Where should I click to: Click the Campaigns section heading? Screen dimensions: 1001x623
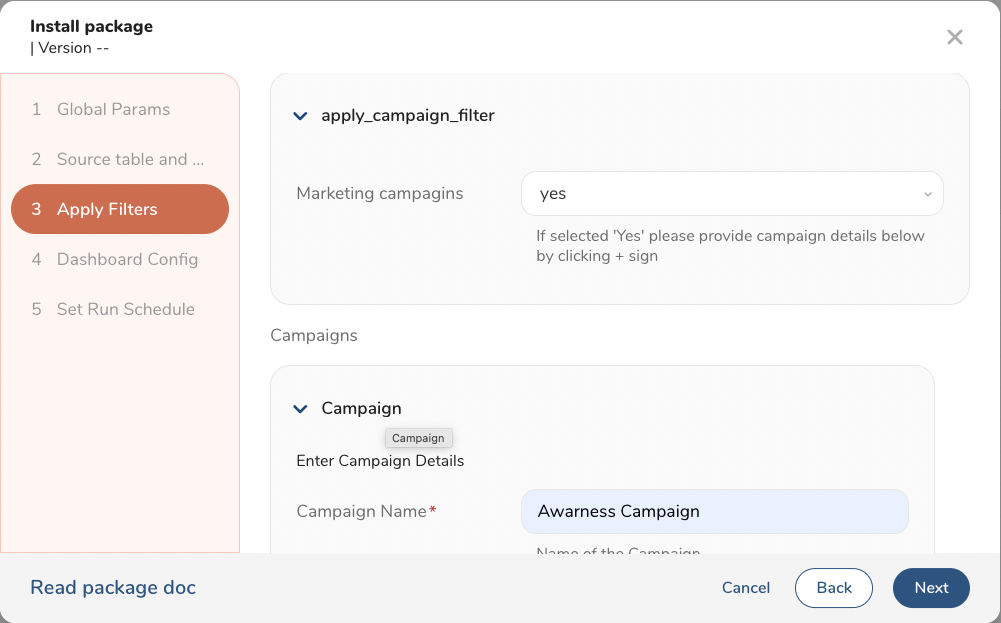[314, 335]
